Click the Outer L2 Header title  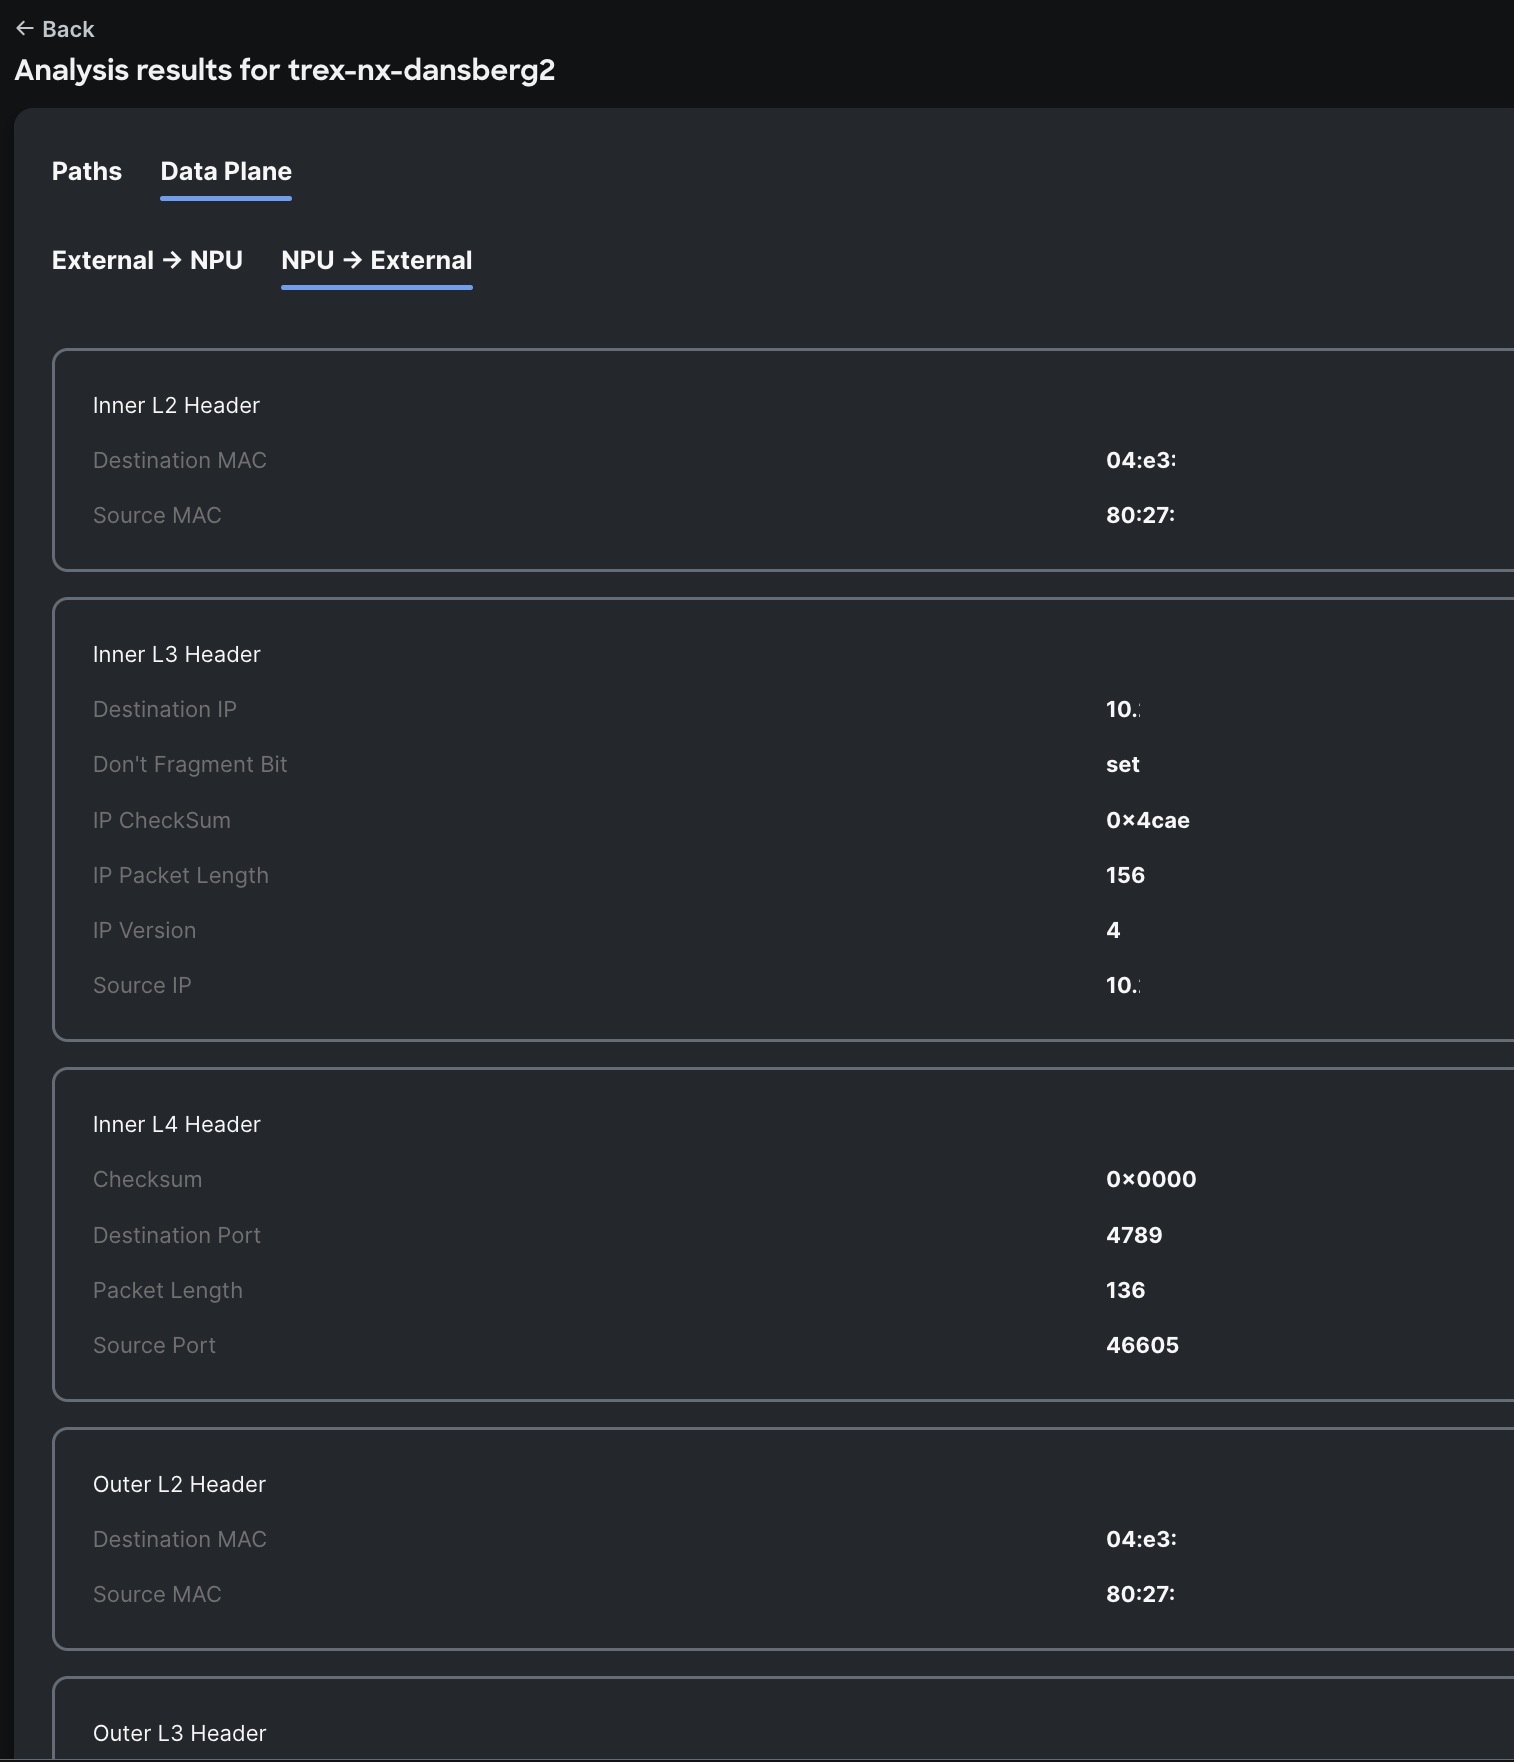179,1484
